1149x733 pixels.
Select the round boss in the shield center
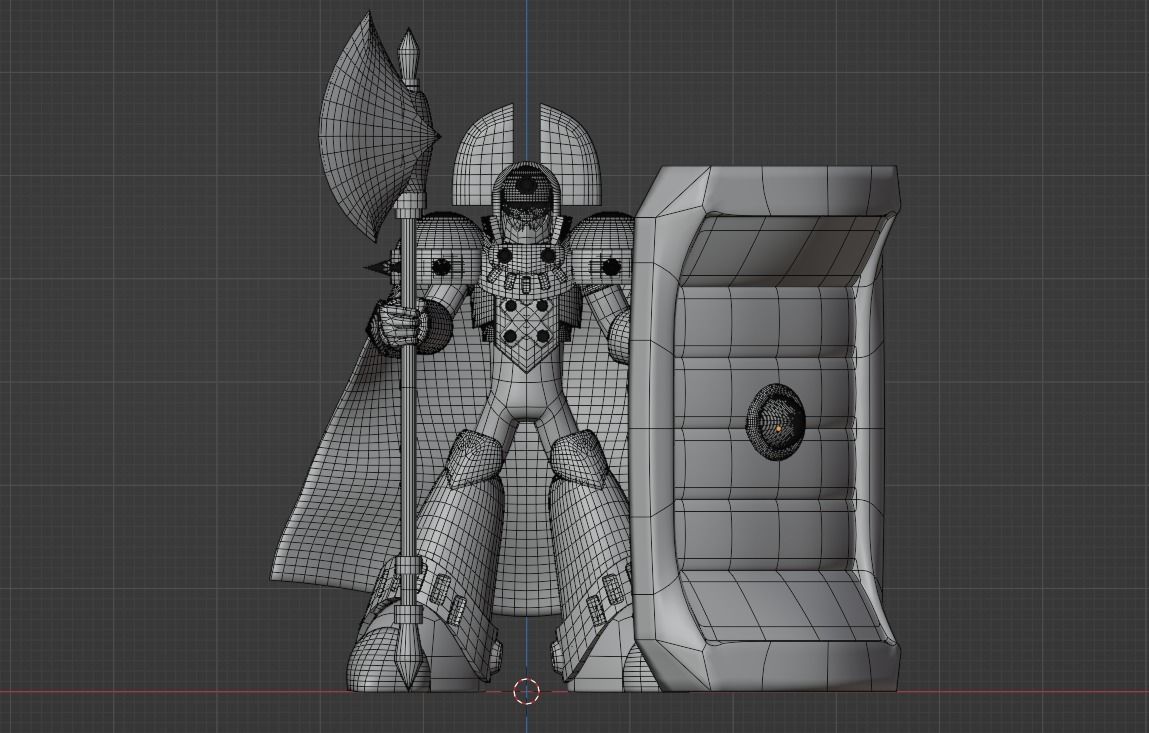[x=776, y=422]
